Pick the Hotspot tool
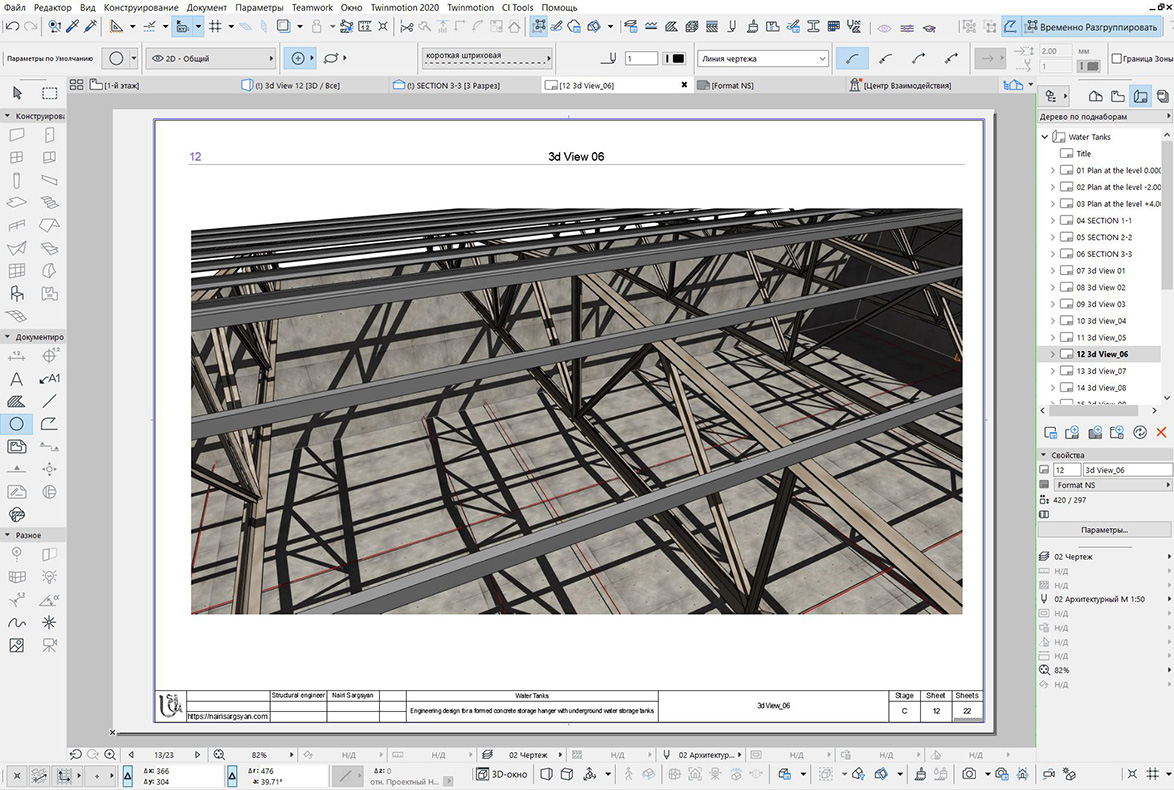1174x790 pixels. (x=49, y=622)
